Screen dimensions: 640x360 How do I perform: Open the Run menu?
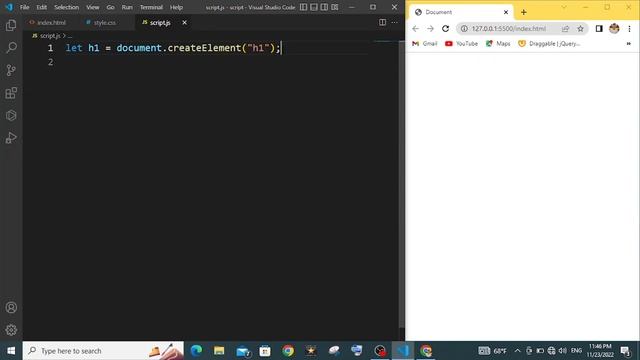[127, 7]
